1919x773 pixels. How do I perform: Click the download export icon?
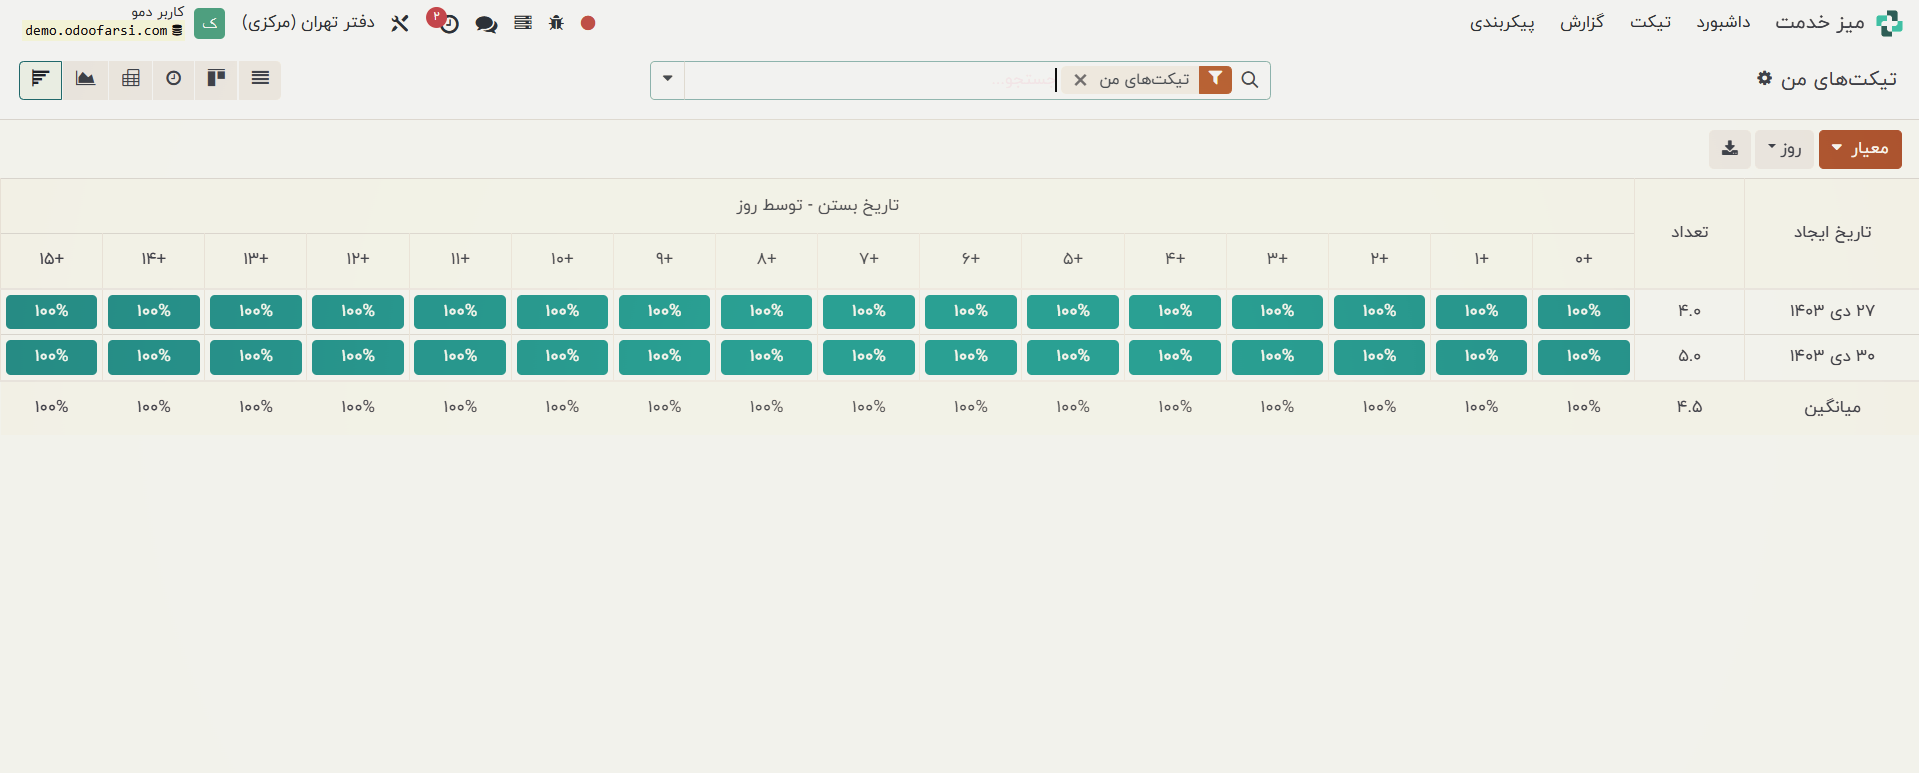coord(1729,149)
